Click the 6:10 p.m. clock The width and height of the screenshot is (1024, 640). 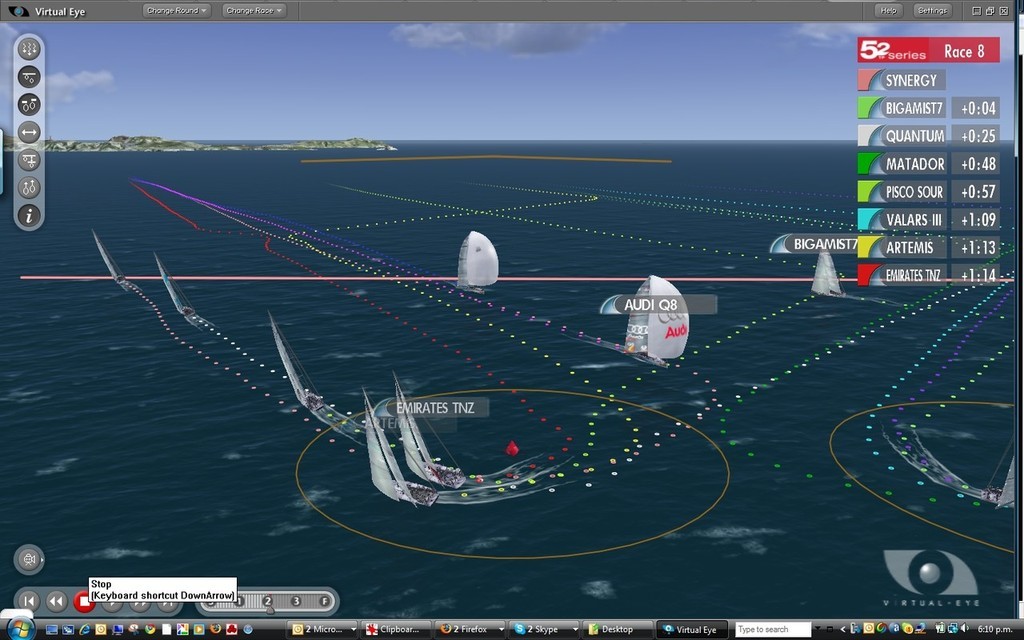tap(994, 630)
